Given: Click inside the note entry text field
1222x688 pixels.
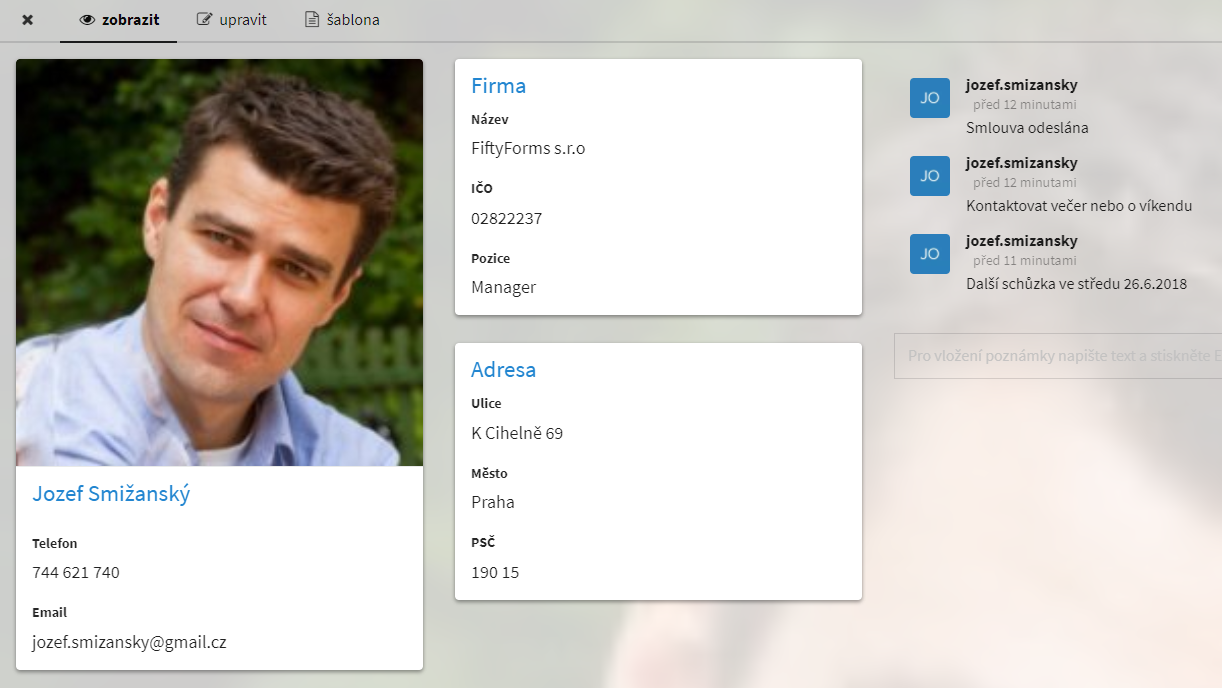Looking at the screenshot, I should pos(1056,356).
